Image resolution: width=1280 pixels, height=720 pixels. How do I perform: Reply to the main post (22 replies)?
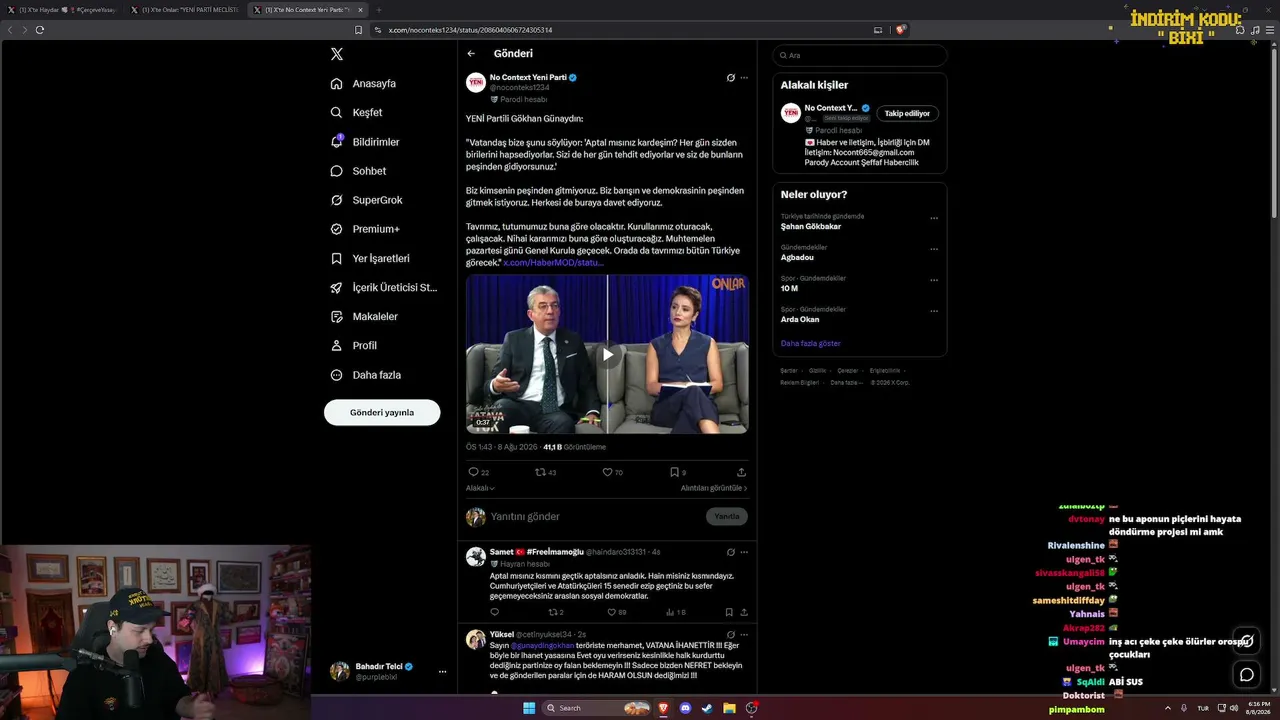(x=478, y=472)
